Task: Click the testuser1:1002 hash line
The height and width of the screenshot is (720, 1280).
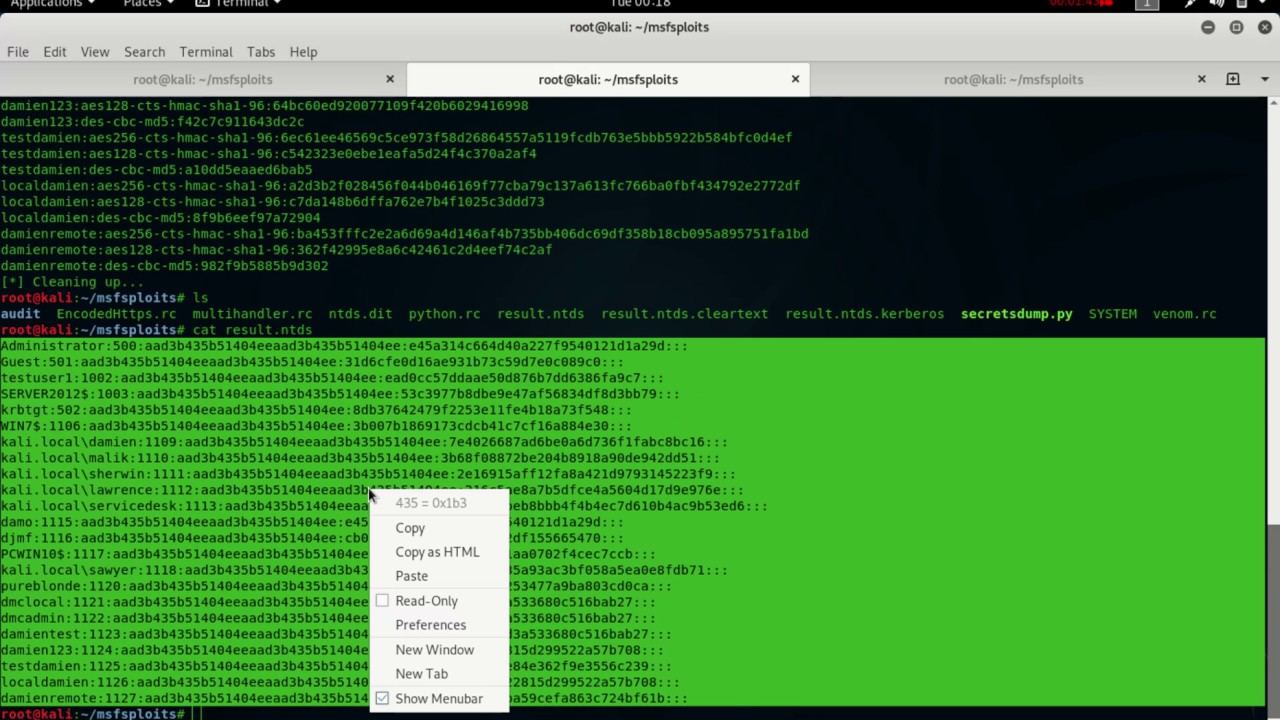Action: 332,378
